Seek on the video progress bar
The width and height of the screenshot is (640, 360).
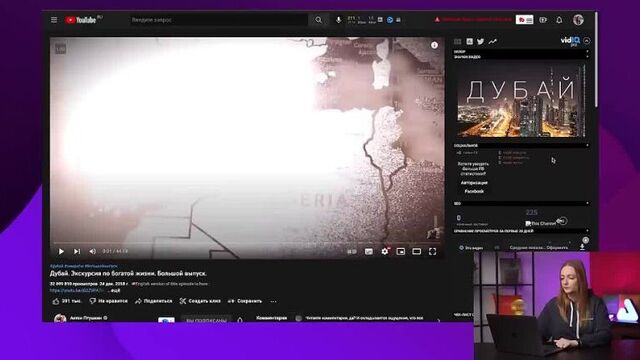247,244
